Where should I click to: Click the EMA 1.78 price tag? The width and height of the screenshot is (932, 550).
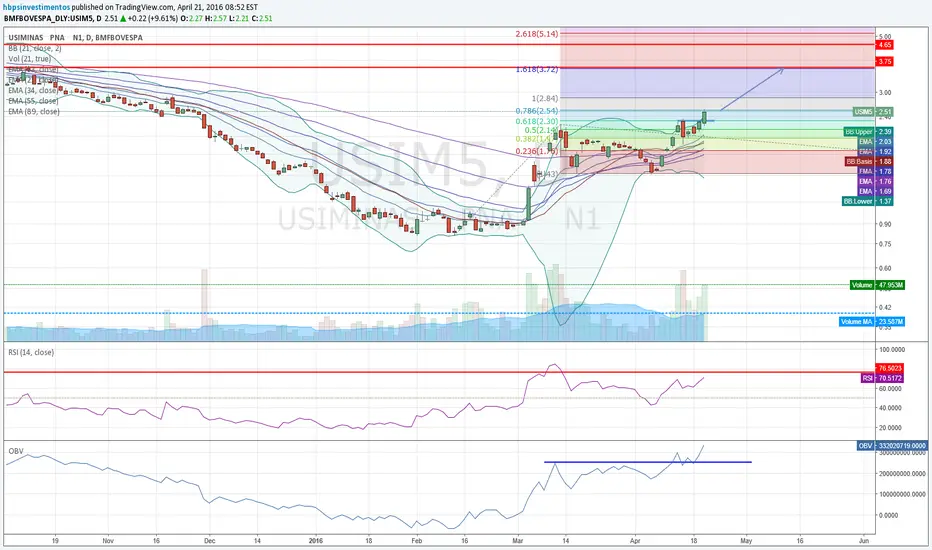875,171
